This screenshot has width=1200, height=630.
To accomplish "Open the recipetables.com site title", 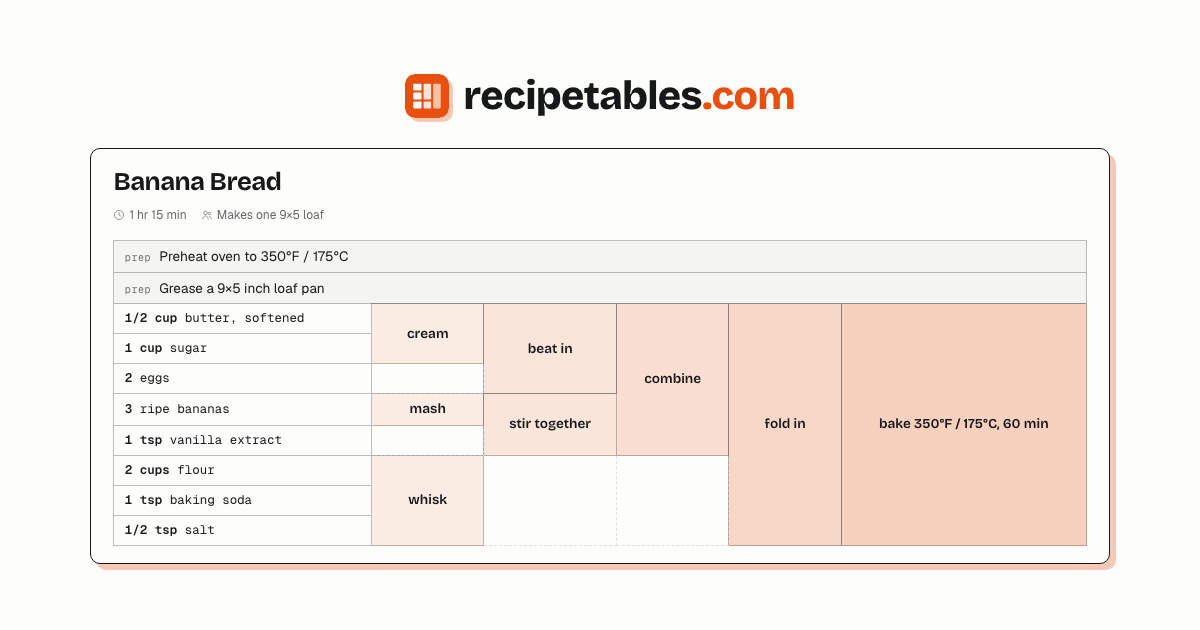I will [629, 96].
